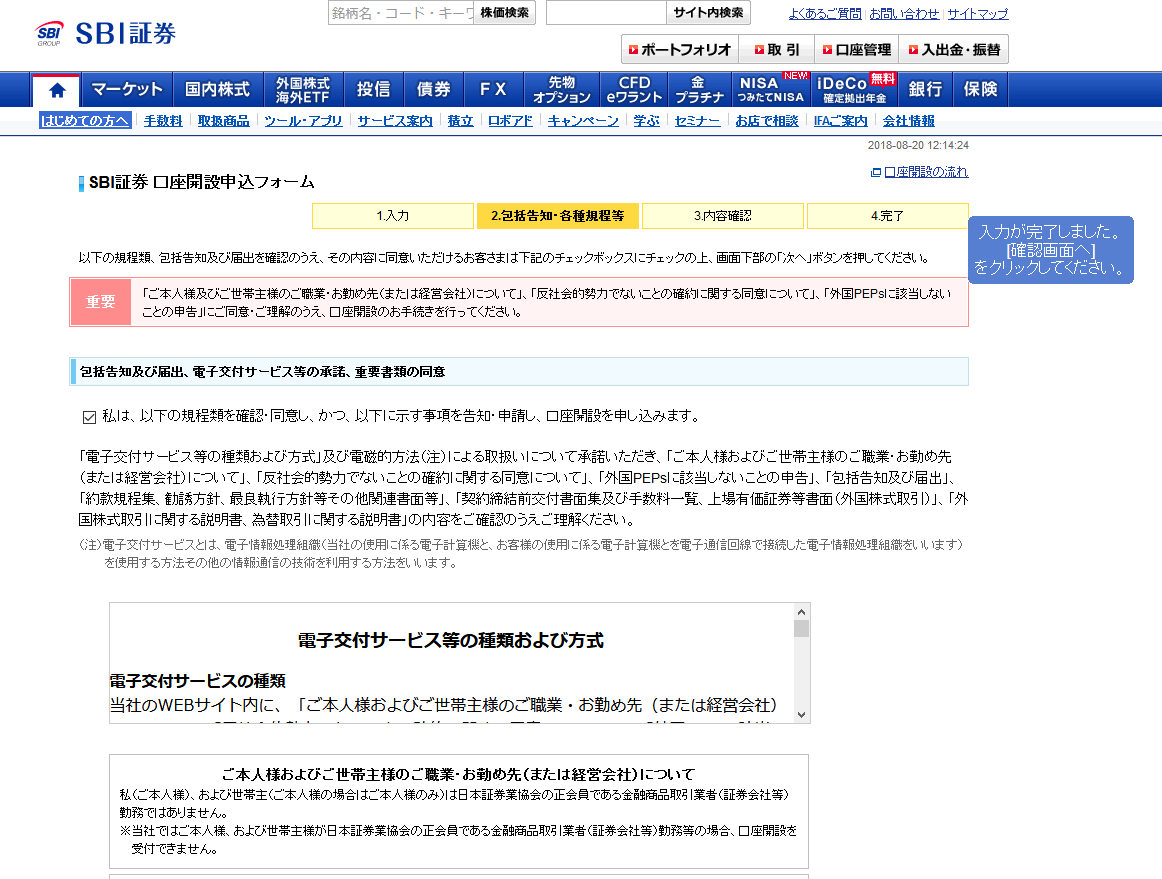The width and height of the screenshot is (1162, 879).
Task: Click scroll-down arrow of 電子交付サービス box
Action: (801, 715)
